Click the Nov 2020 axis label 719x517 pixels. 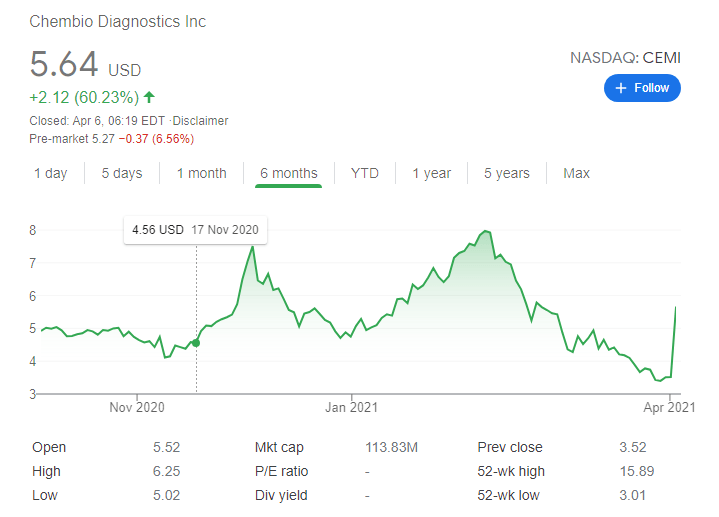(x=137, y=407)
